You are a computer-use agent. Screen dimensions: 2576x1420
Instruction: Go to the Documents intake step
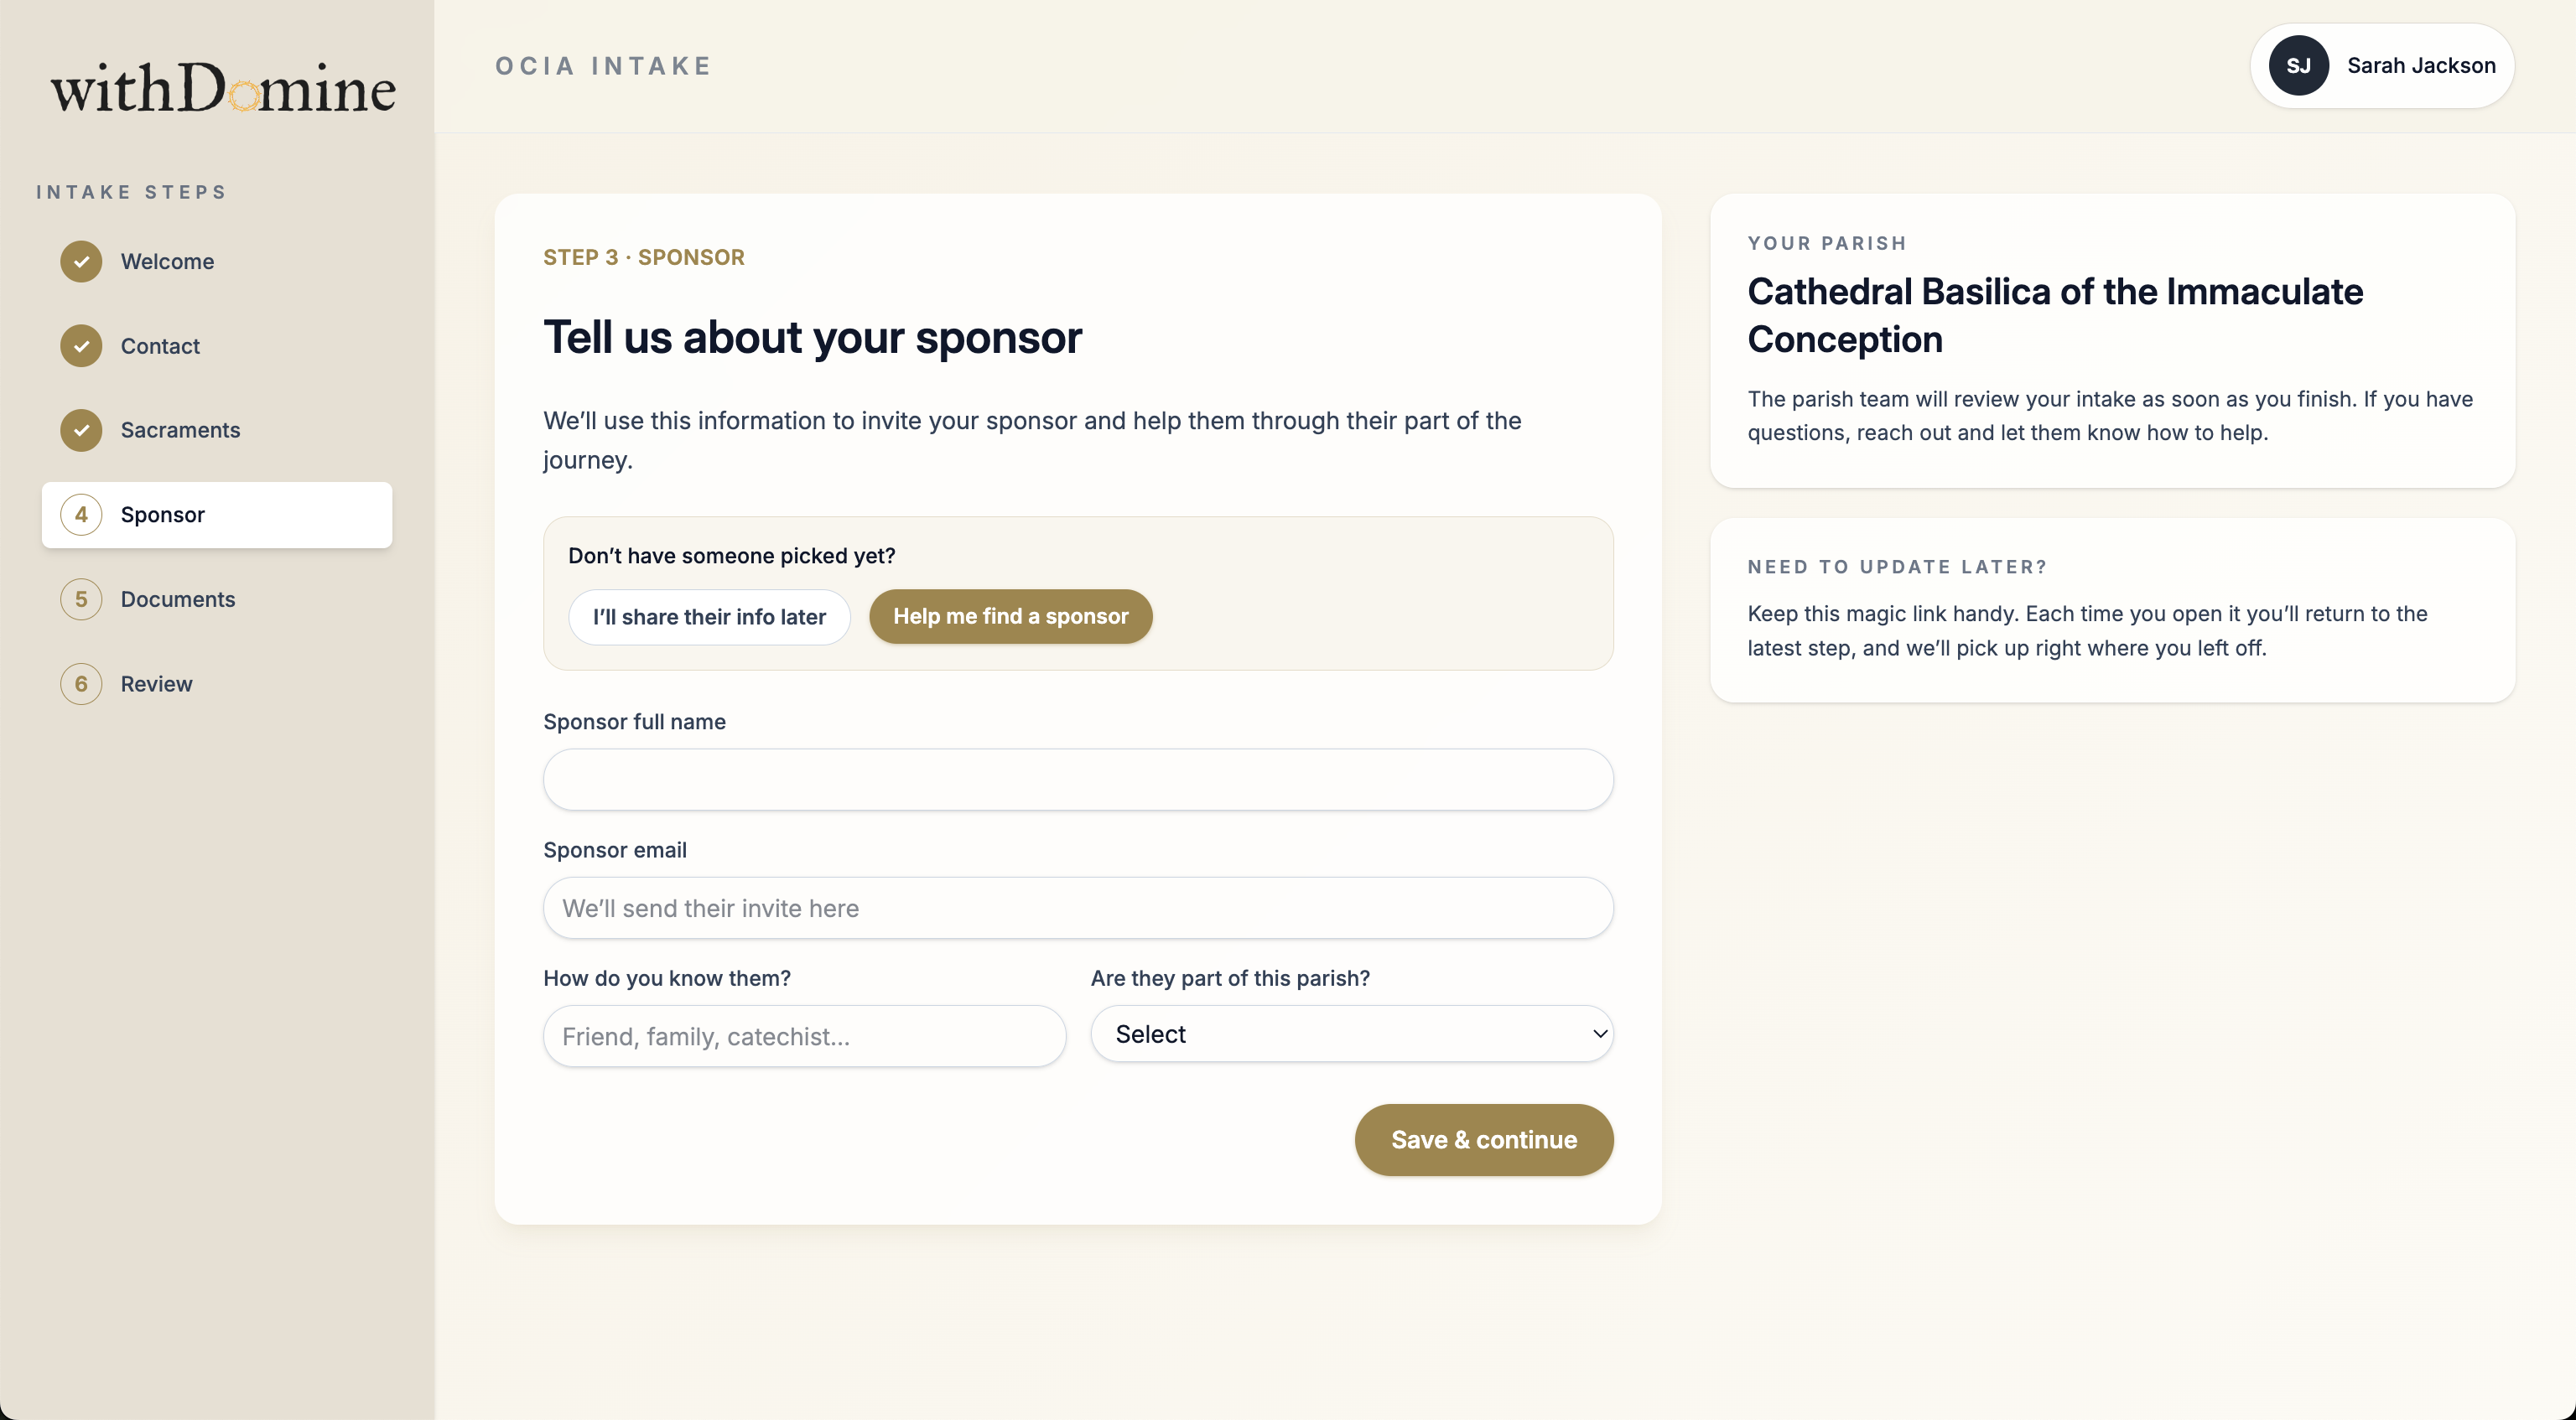click(x=178, y=599)
